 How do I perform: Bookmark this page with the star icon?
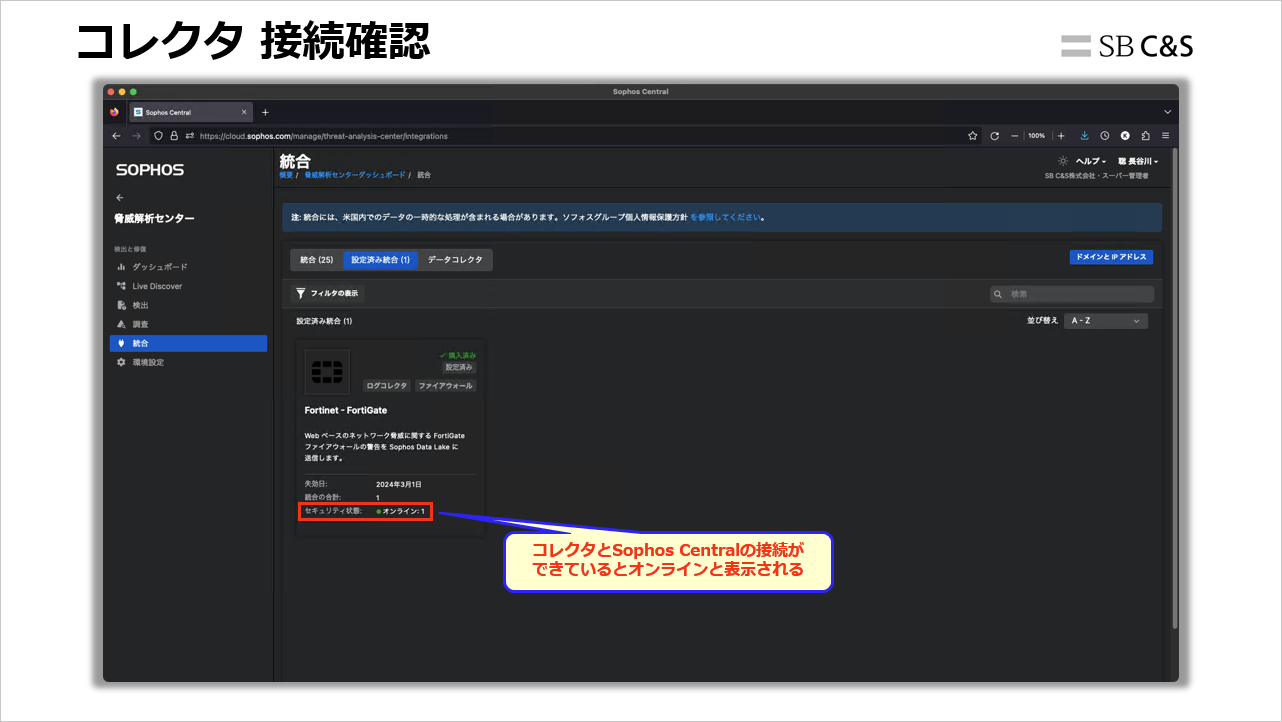(972, 136)
